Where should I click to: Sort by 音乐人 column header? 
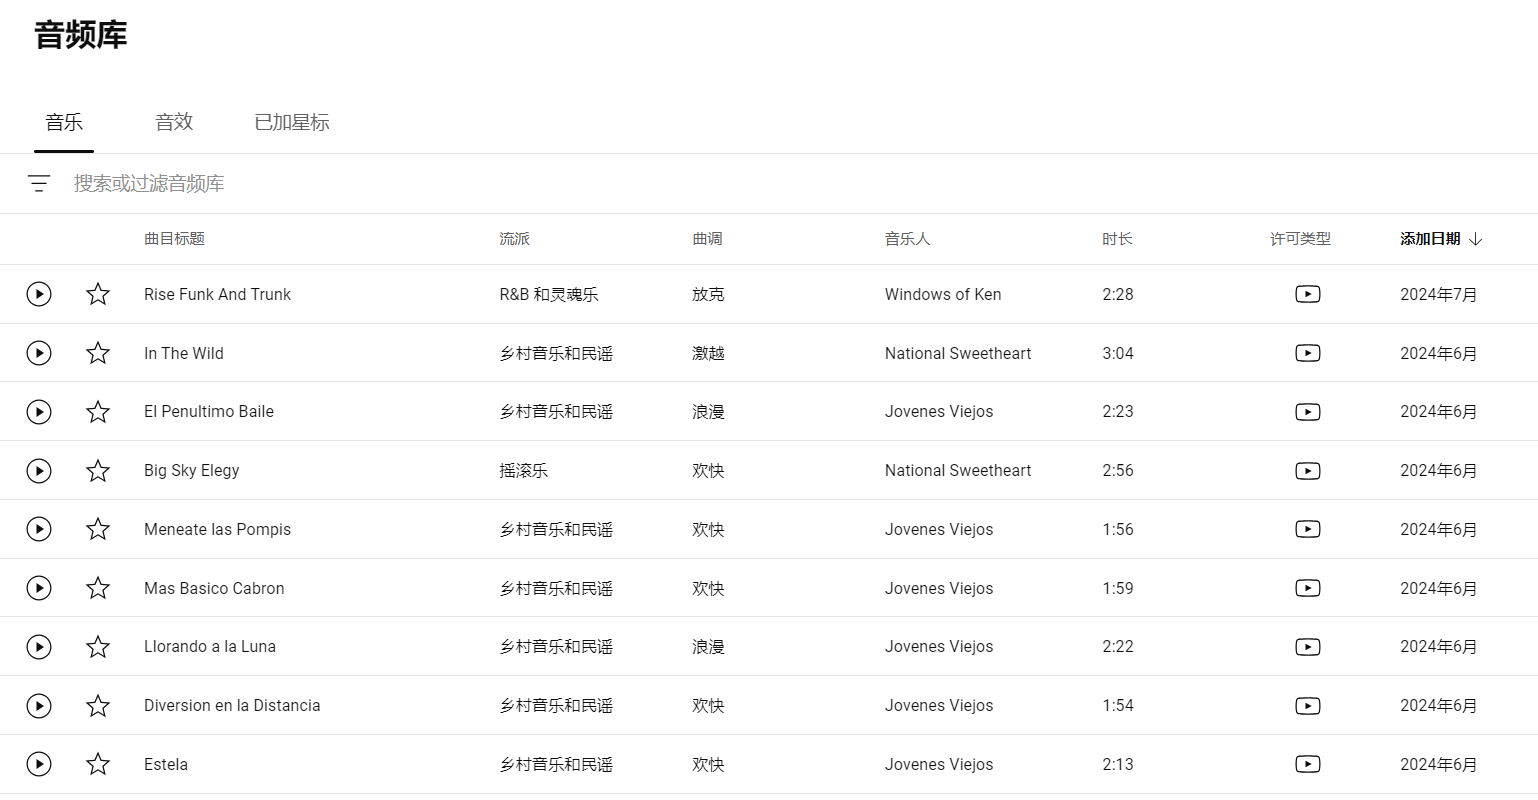point(907,239)
